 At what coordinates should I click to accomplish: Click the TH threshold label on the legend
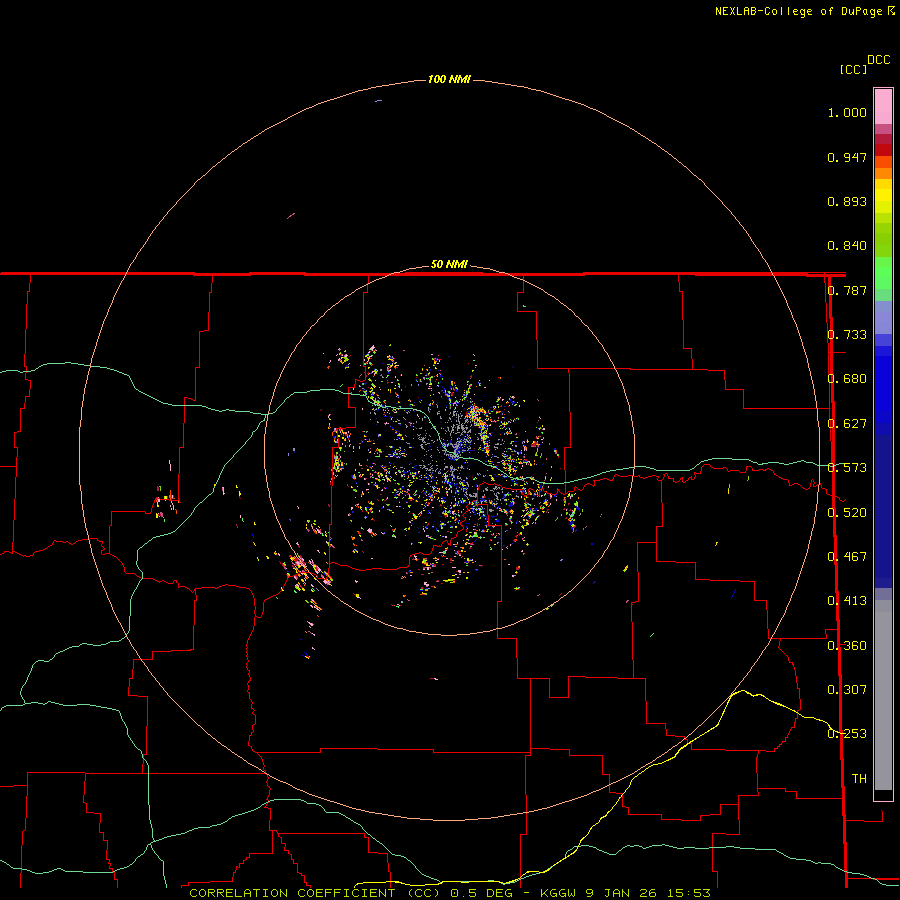pos(859,779)
